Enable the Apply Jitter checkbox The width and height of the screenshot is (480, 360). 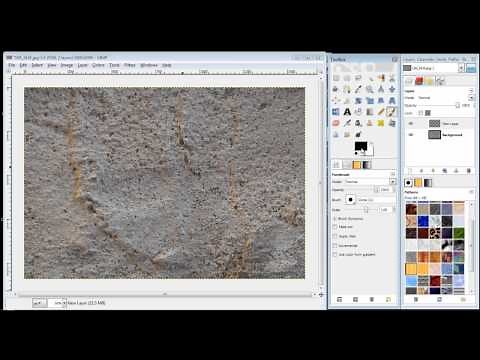pyautogui.click(x=335, y=236)
